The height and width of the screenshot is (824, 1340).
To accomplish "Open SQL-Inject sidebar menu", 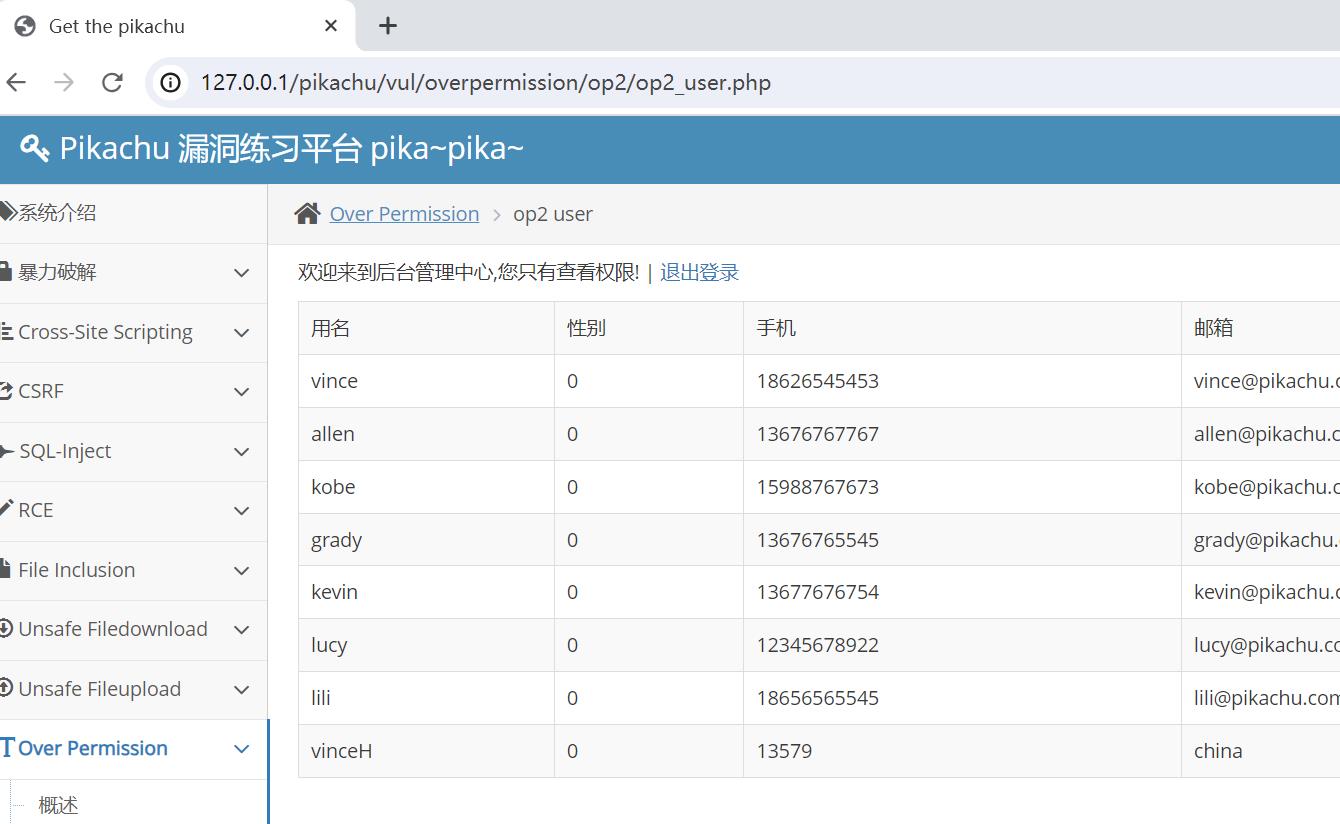I will click(x=133, y=451).
